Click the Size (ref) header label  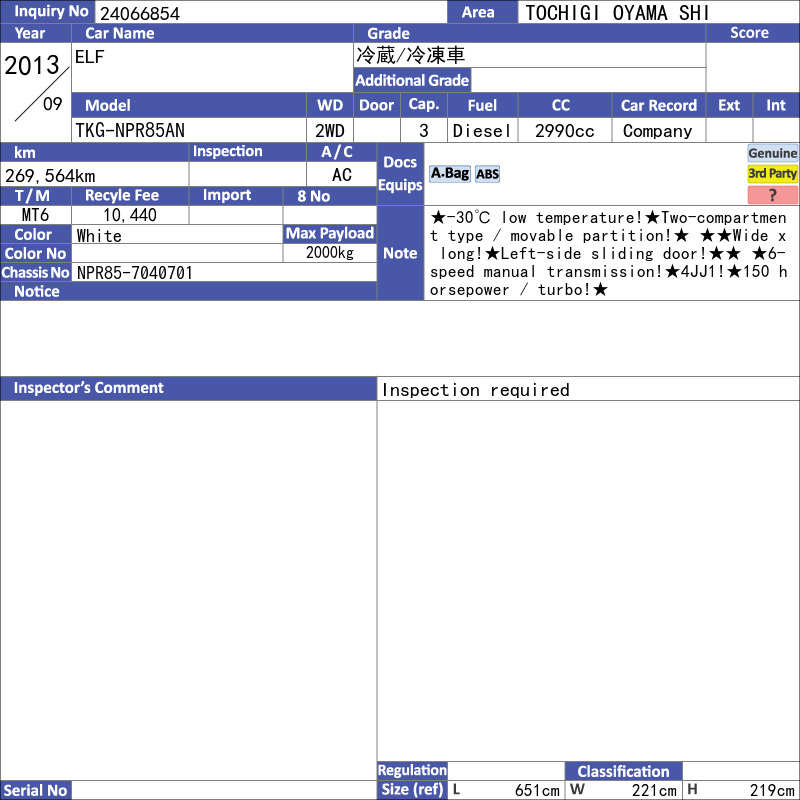point(412,790)
